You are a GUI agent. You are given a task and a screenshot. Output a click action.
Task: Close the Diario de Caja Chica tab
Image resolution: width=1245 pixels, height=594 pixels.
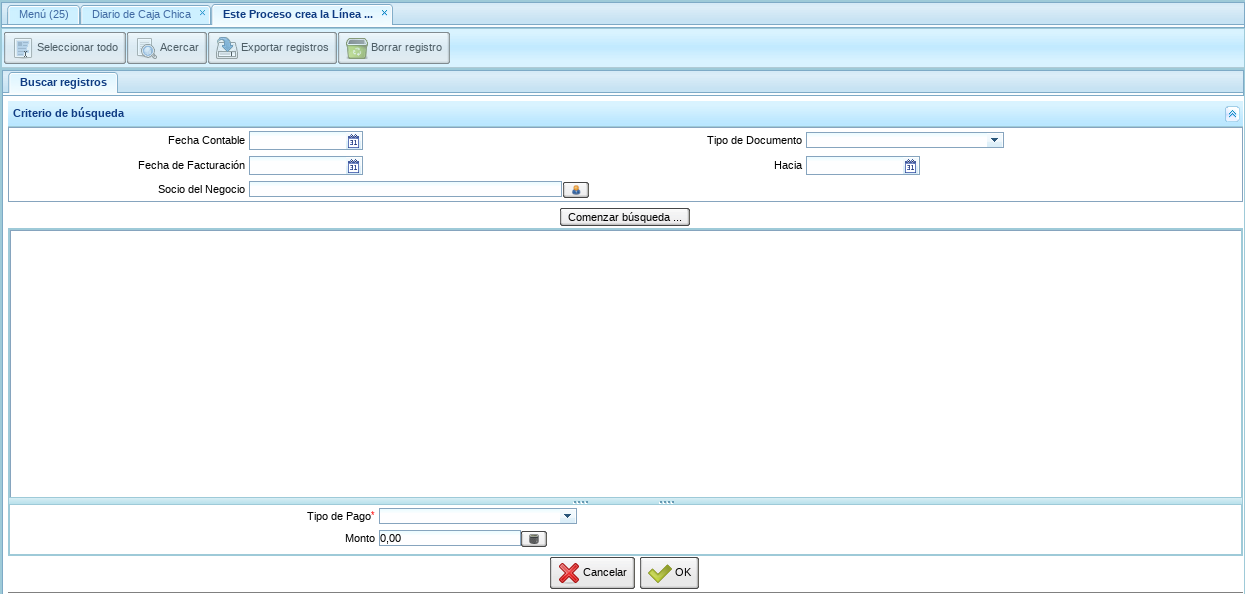(x=202, y=13)
